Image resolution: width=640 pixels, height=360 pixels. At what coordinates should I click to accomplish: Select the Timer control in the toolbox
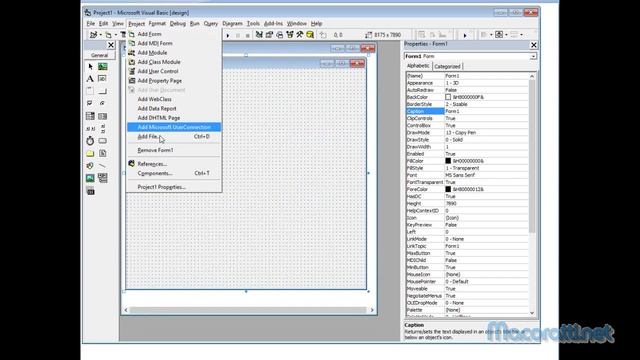coord(90,141)
